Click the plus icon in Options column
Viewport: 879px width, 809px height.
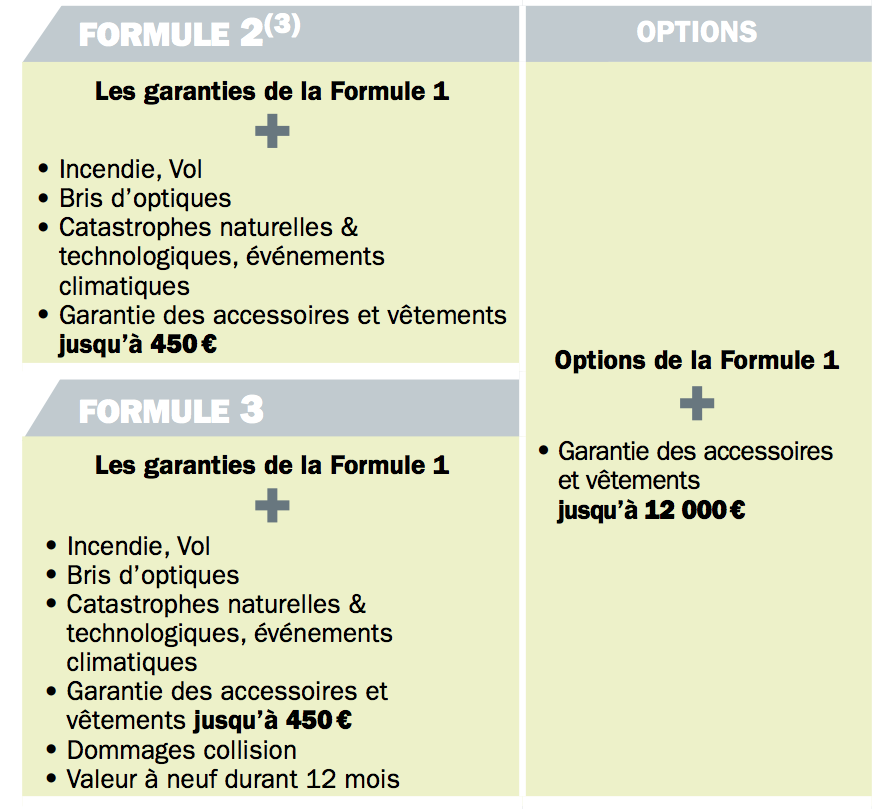tap(697, 403)
